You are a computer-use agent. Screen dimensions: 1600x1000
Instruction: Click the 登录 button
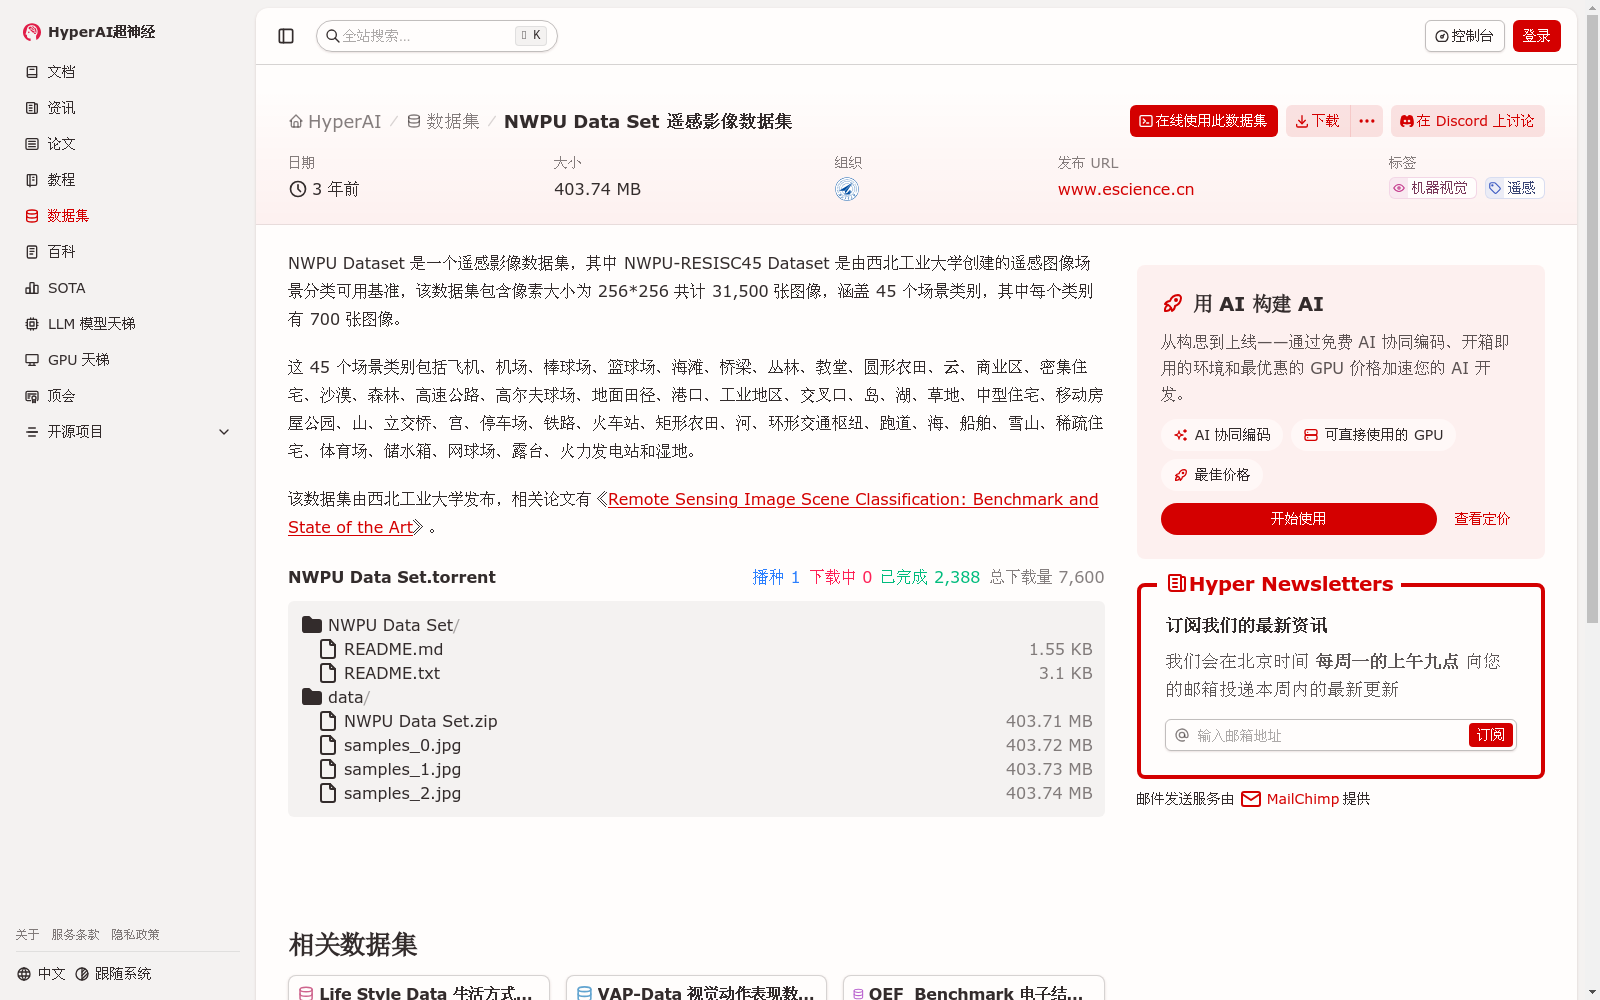coord(1536,36)
